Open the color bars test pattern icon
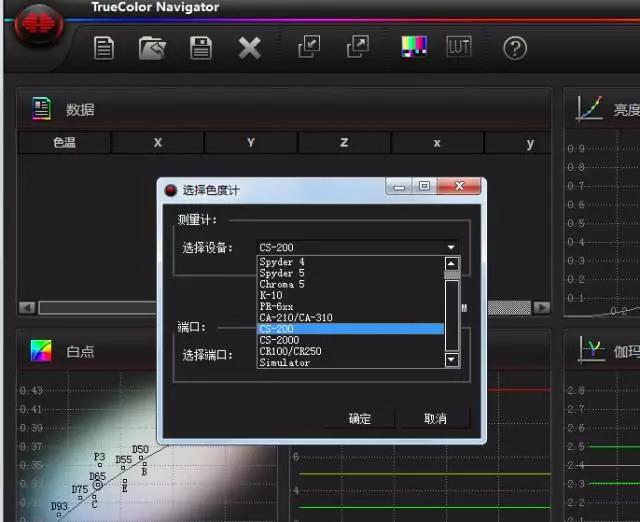Image resolution: width=640 pixels, height=522 pixels. point(414,46)
